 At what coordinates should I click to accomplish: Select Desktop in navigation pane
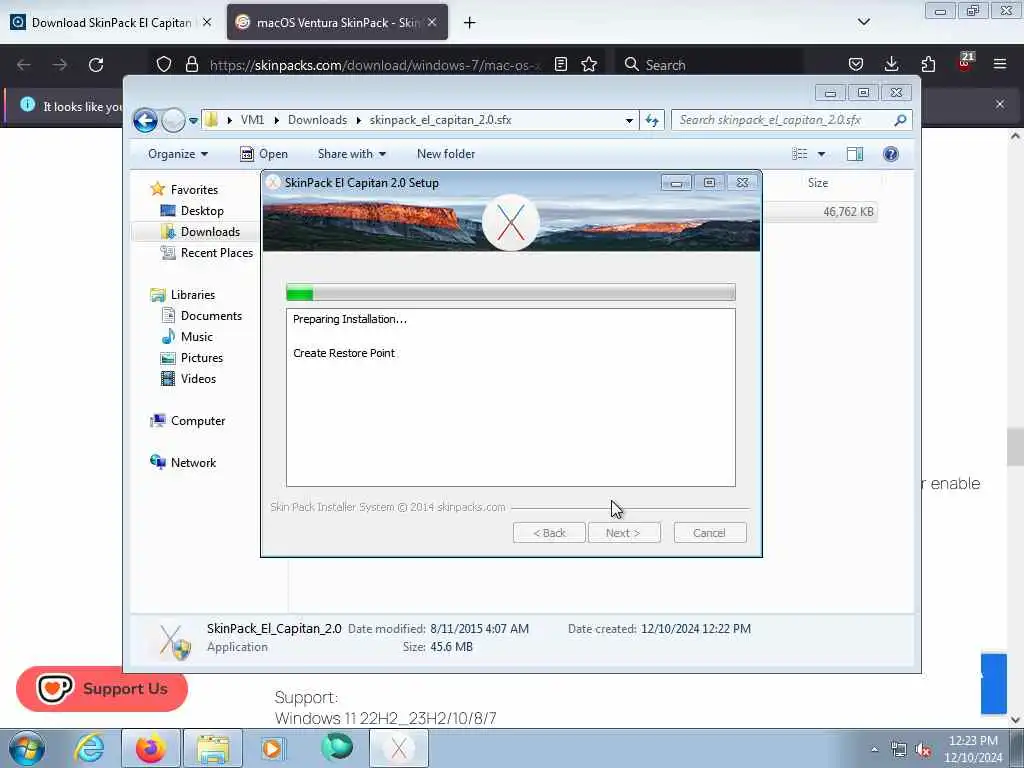[x=192, y=211]
